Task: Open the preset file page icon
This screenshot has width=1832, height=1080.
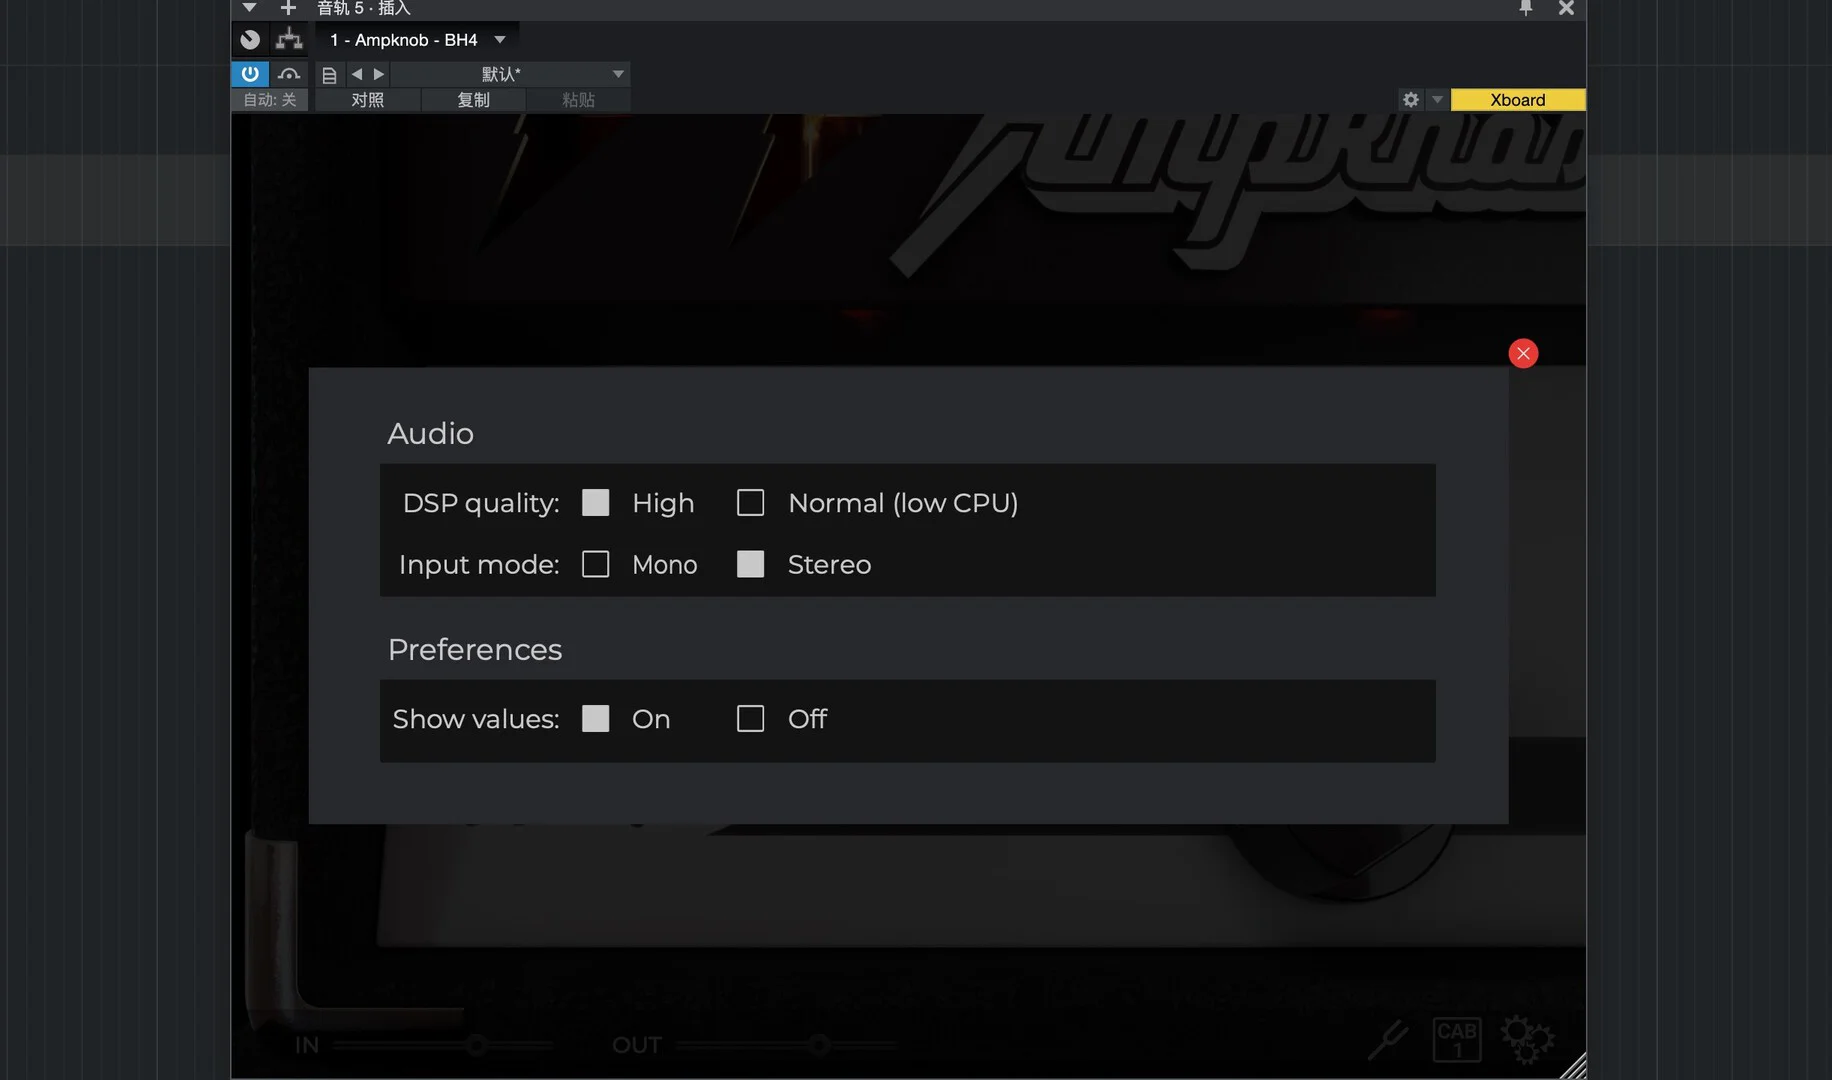Action: [x=328, y=75]
